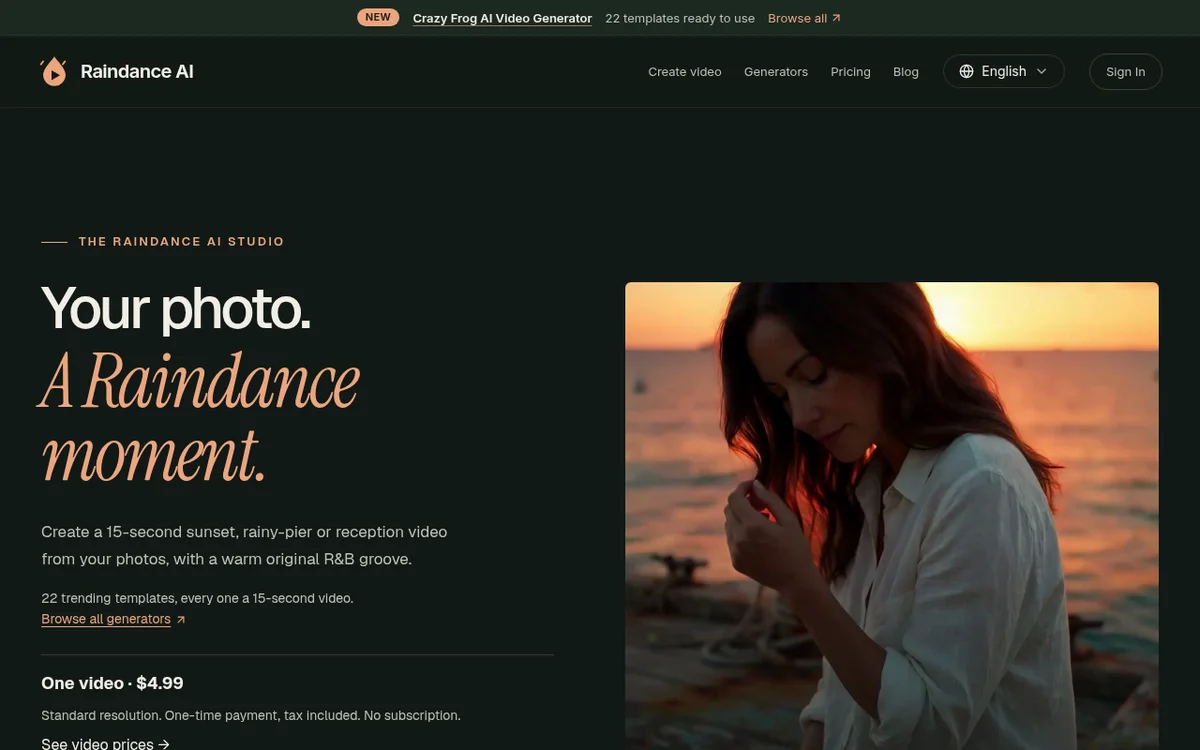Click the Sign In button
The height and width of the screenshot is (750, 1200).
click(x=1126, y=72)
